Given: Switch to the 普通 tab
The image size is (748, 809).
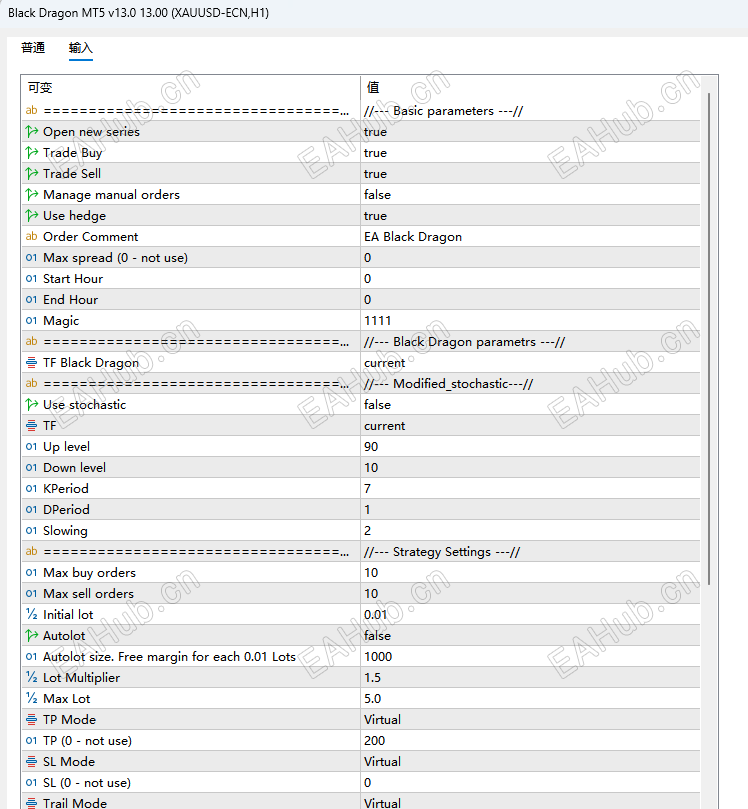Looking at the screenshot, I should pyautogui.click(x=33, y=48).
